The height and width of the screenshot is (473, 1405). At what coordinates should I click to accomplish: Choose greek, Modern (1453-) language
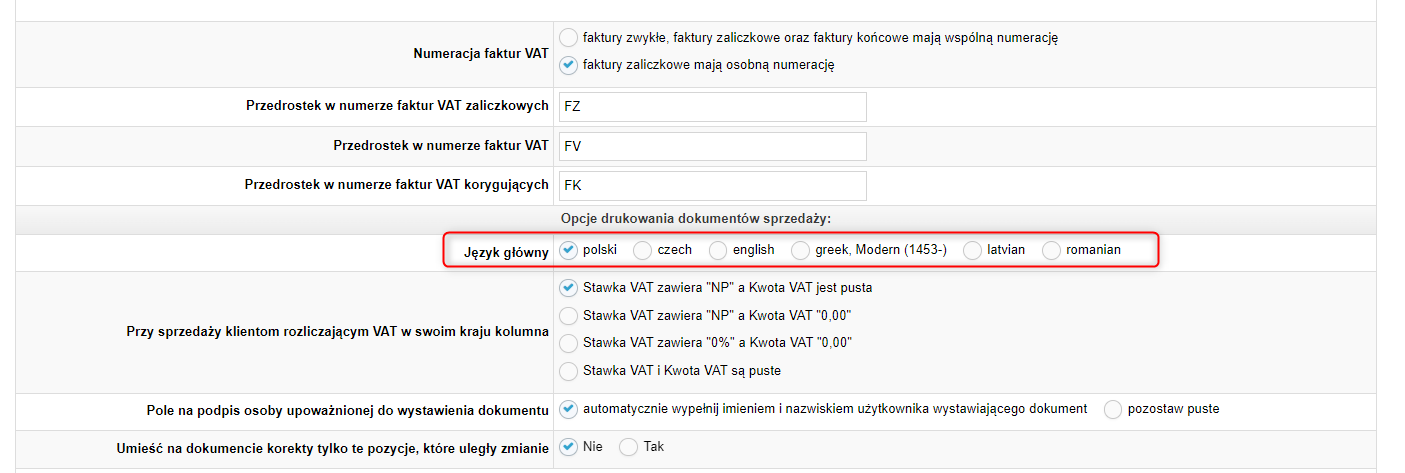coord(801,250)
